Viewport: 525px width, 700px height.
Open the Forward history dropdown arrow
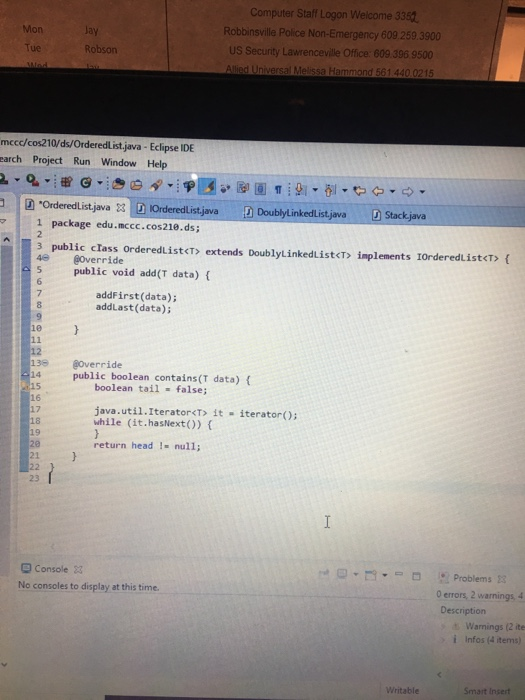(422, 192)
